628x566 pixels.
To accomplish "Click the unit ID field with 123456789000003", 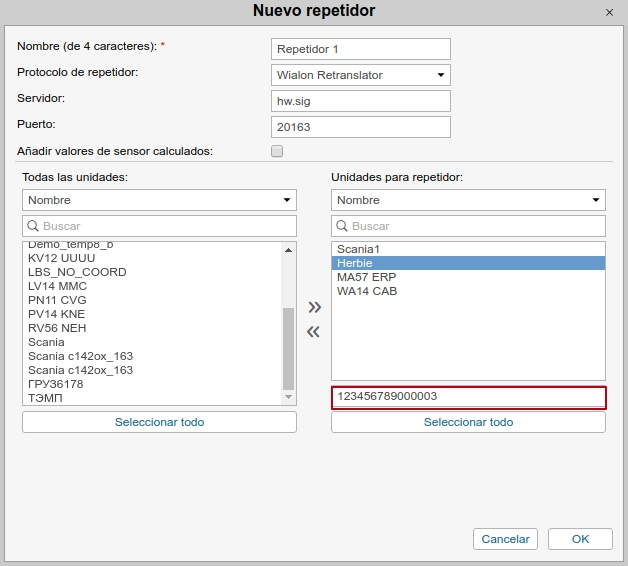I will pos(468,397).
